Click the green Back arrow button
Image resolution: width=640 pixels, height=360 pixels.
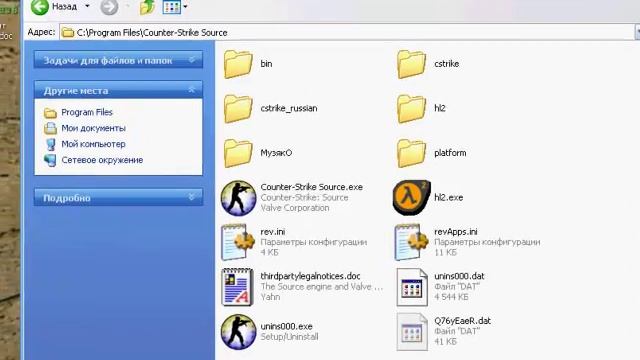click(x=40, y=7)
